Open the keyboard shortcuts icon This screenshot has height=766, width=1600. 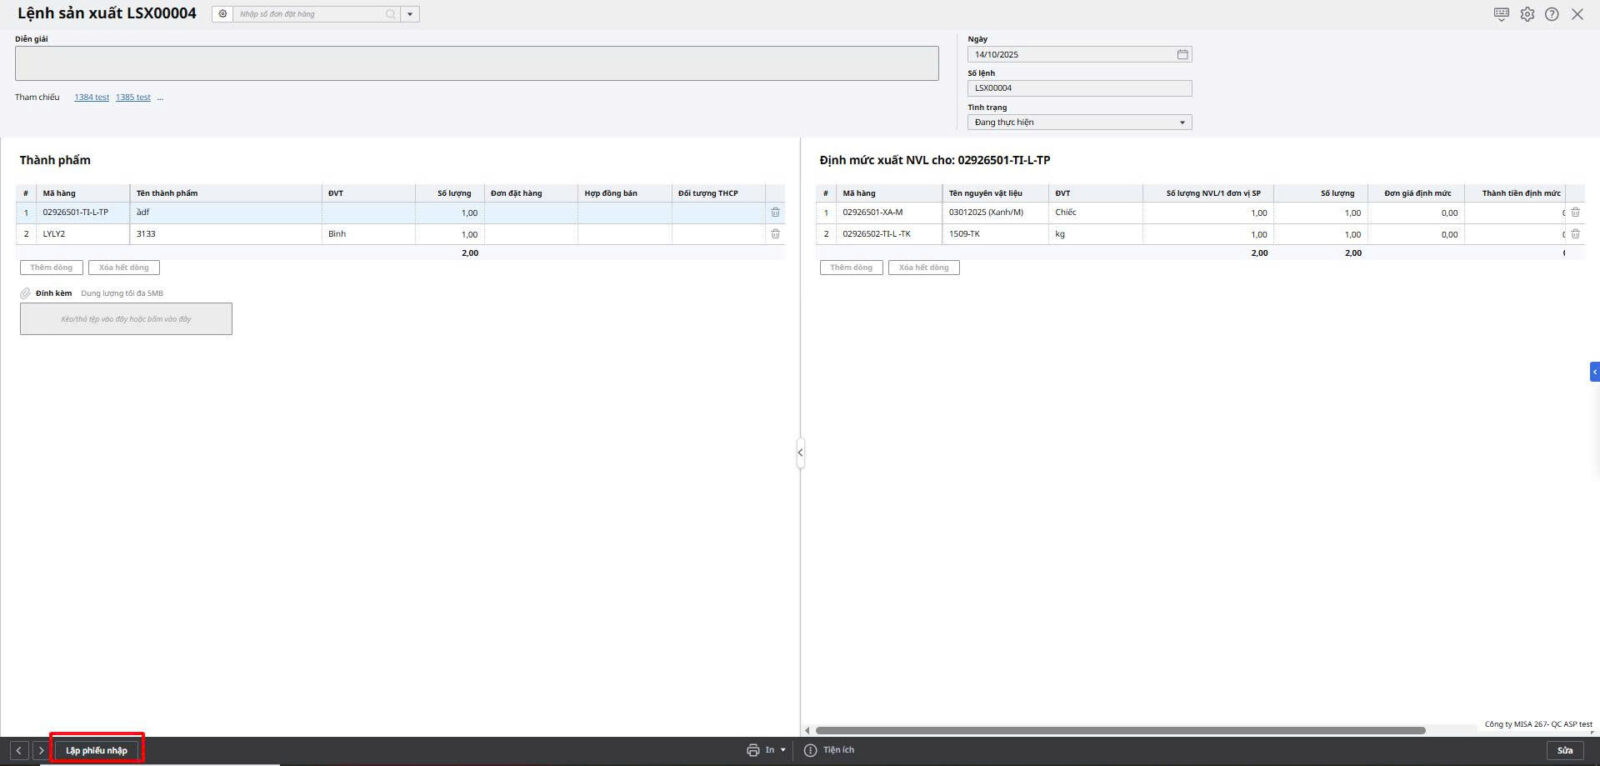(x=1501, y=14)
